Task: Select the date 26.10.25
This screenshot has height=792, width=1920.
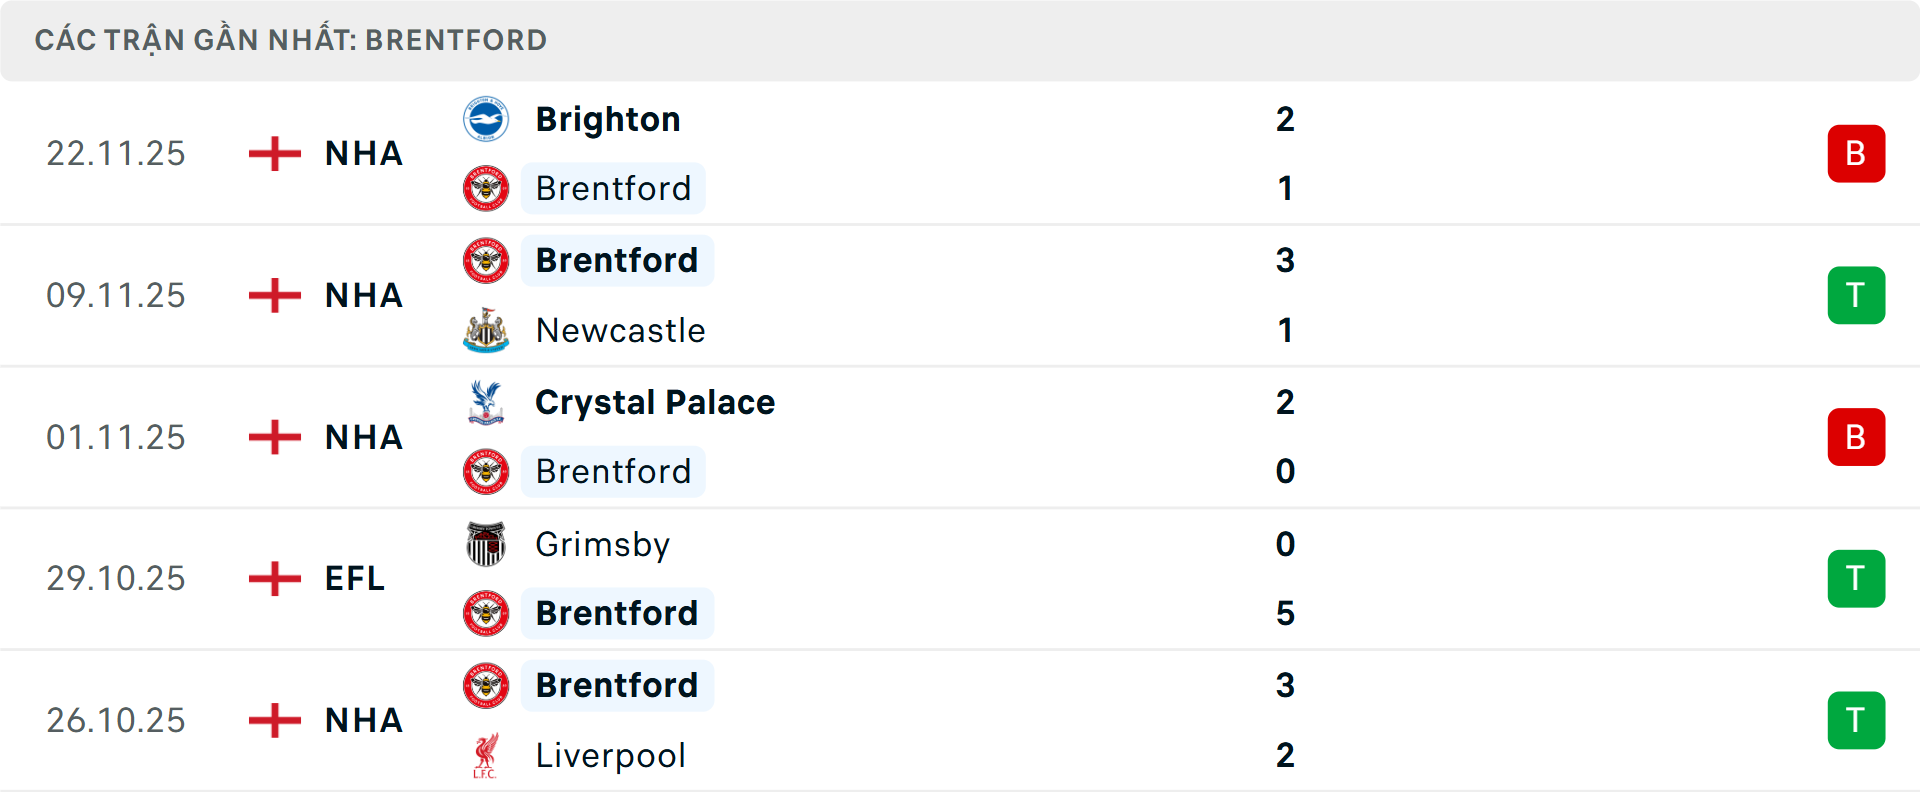Action: click(116, 720)
